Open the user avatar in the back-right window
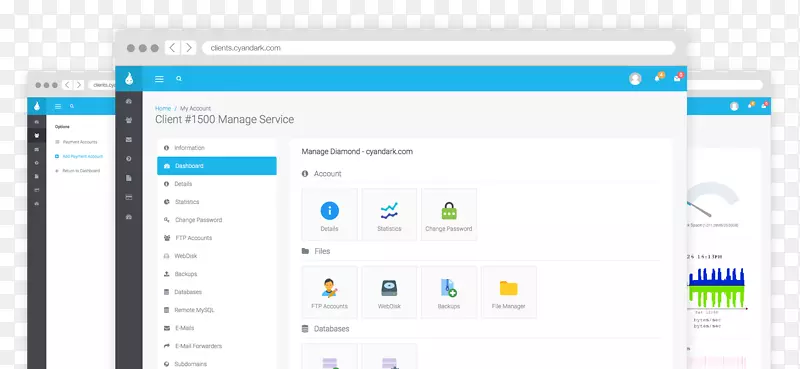 pyautogui.click(x=734, y=106)
